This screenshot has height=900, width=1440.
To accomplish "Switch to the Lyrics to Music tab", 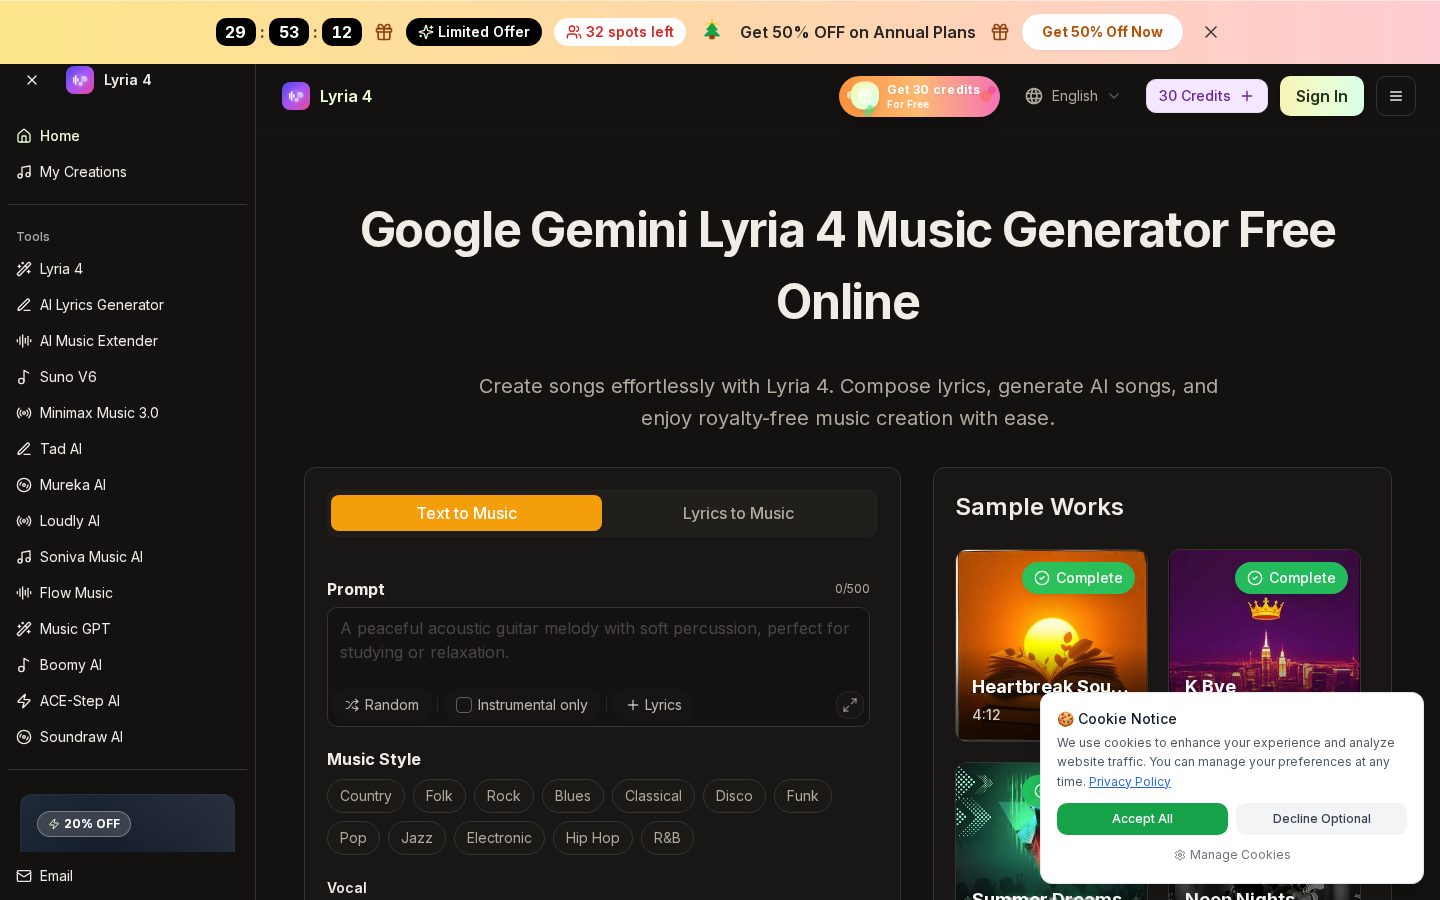I will 738,513.
